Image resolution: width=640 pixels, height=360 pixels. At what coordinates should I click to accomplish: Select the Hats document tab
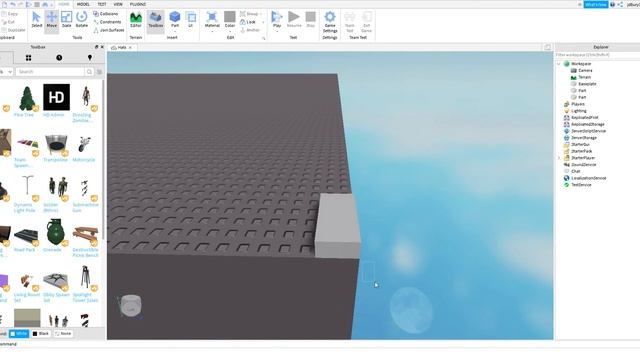[122, 48]
